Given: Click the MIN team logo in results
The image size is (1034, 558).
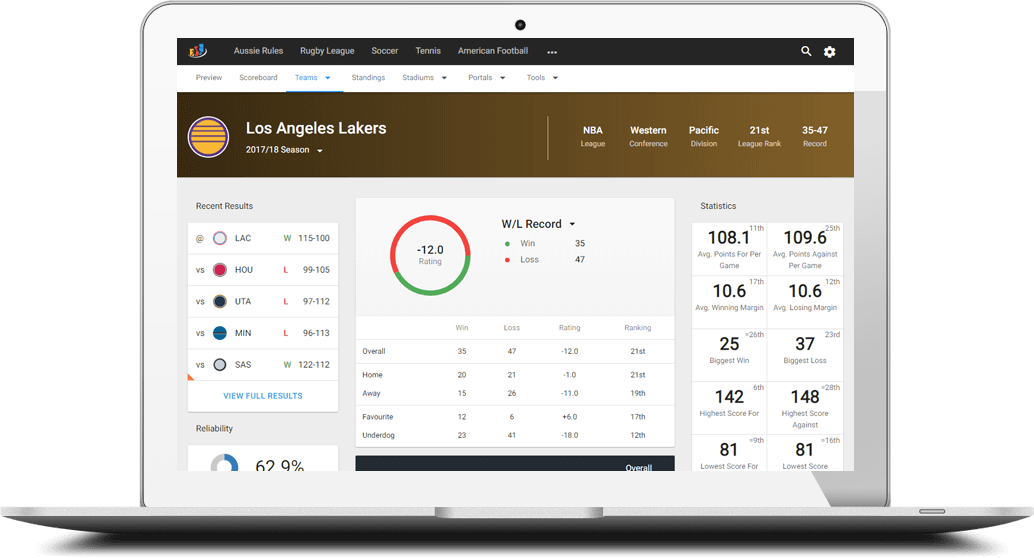Looking at the screenshot, I should 220,333.
